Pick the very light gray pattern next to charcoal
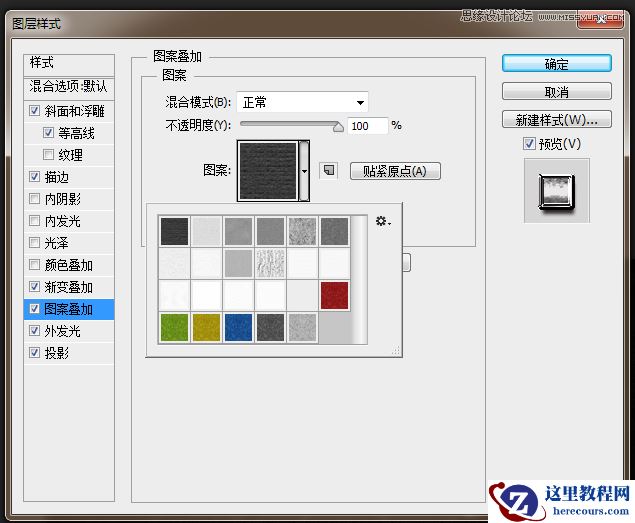The height and width of the screenshot is (523, 635). coord(206,231)
